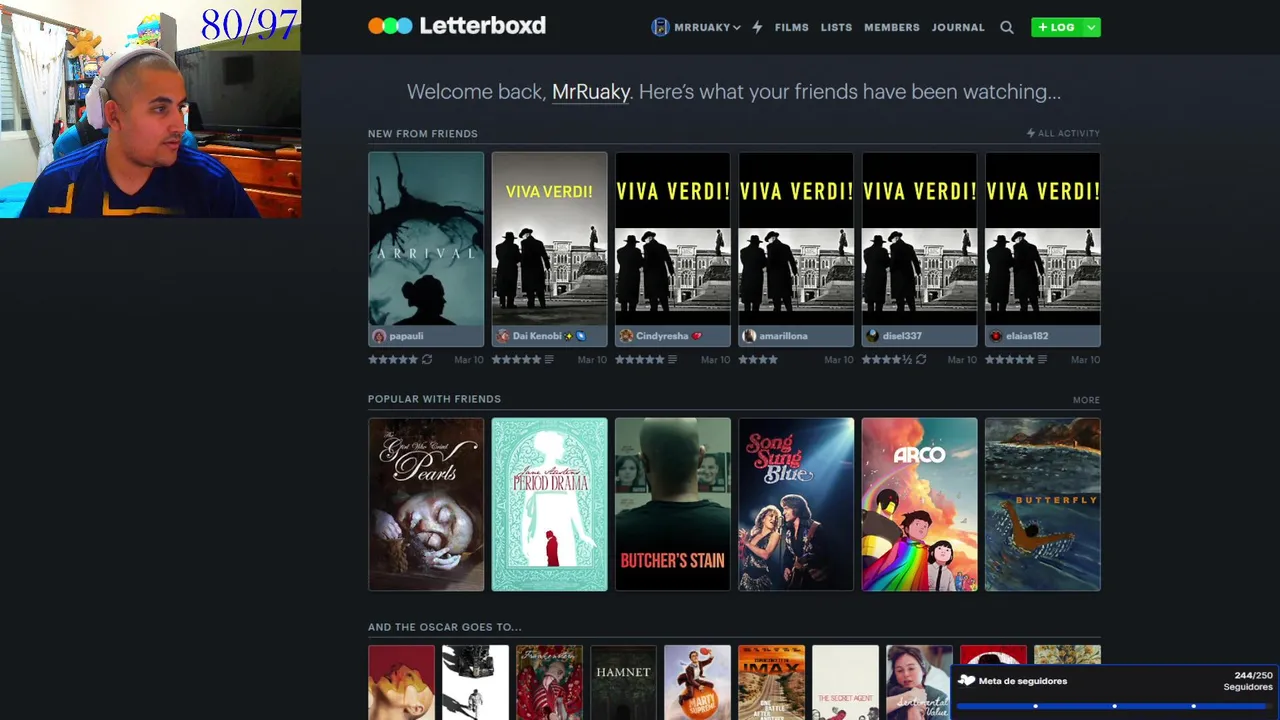Open elaias182's avatar
The height and width of the screenshot is (720, 1280).
995,336
